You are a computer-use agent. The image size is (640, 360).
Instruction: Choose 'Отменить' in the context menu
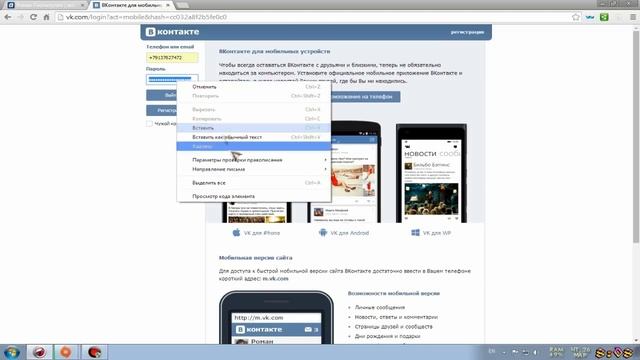[253, 87]
